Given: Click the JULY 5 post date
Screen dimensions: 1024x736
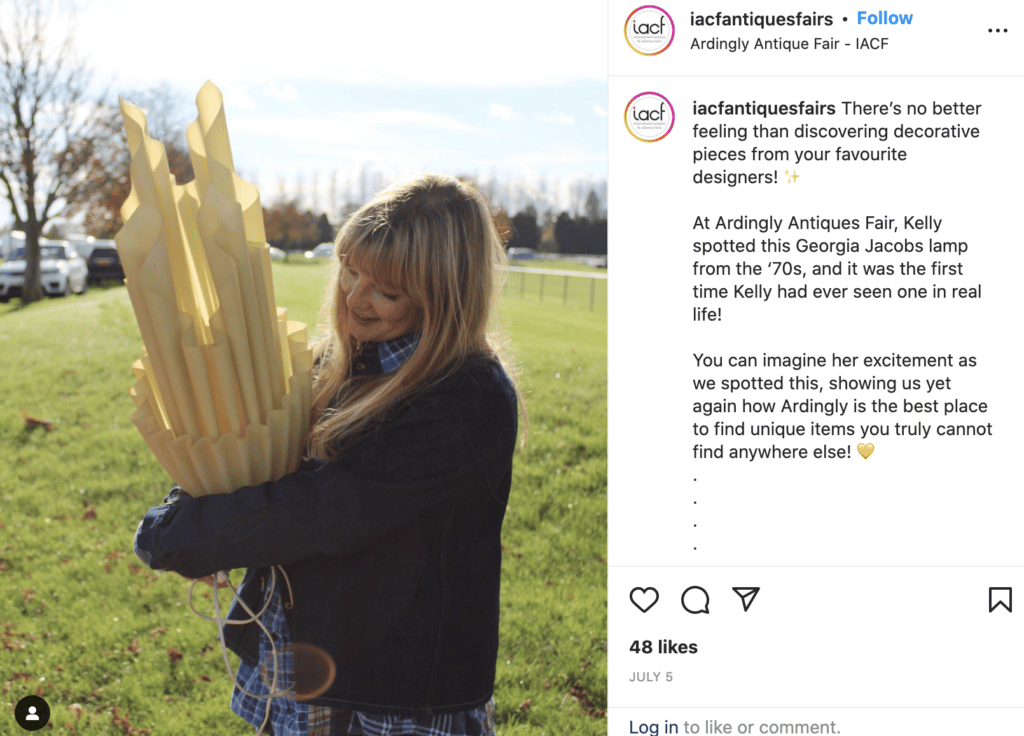Looking at the screenshot, I should tap(650, 677).
